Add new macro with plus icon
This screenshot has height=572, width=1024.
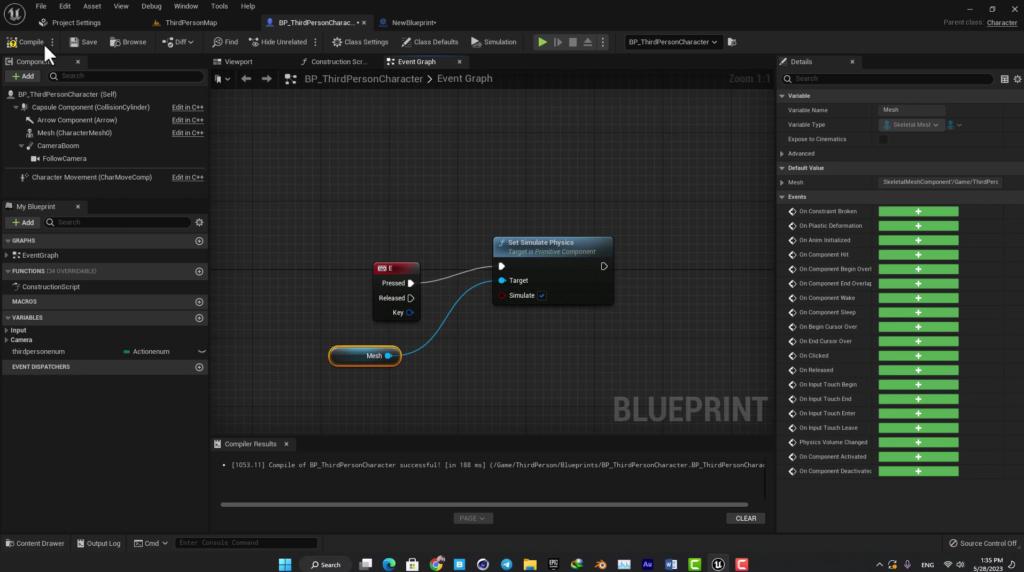(199, 302)
